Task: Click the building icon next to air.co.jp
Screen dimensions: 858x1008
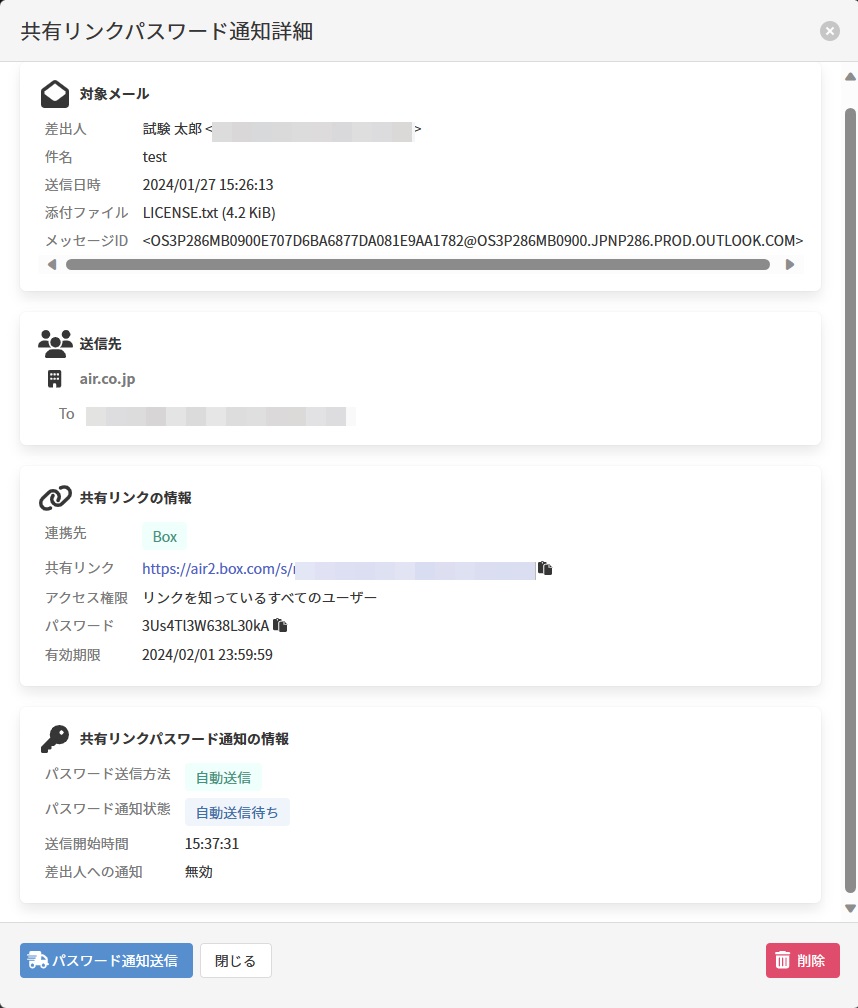Action: click(55, 379)
